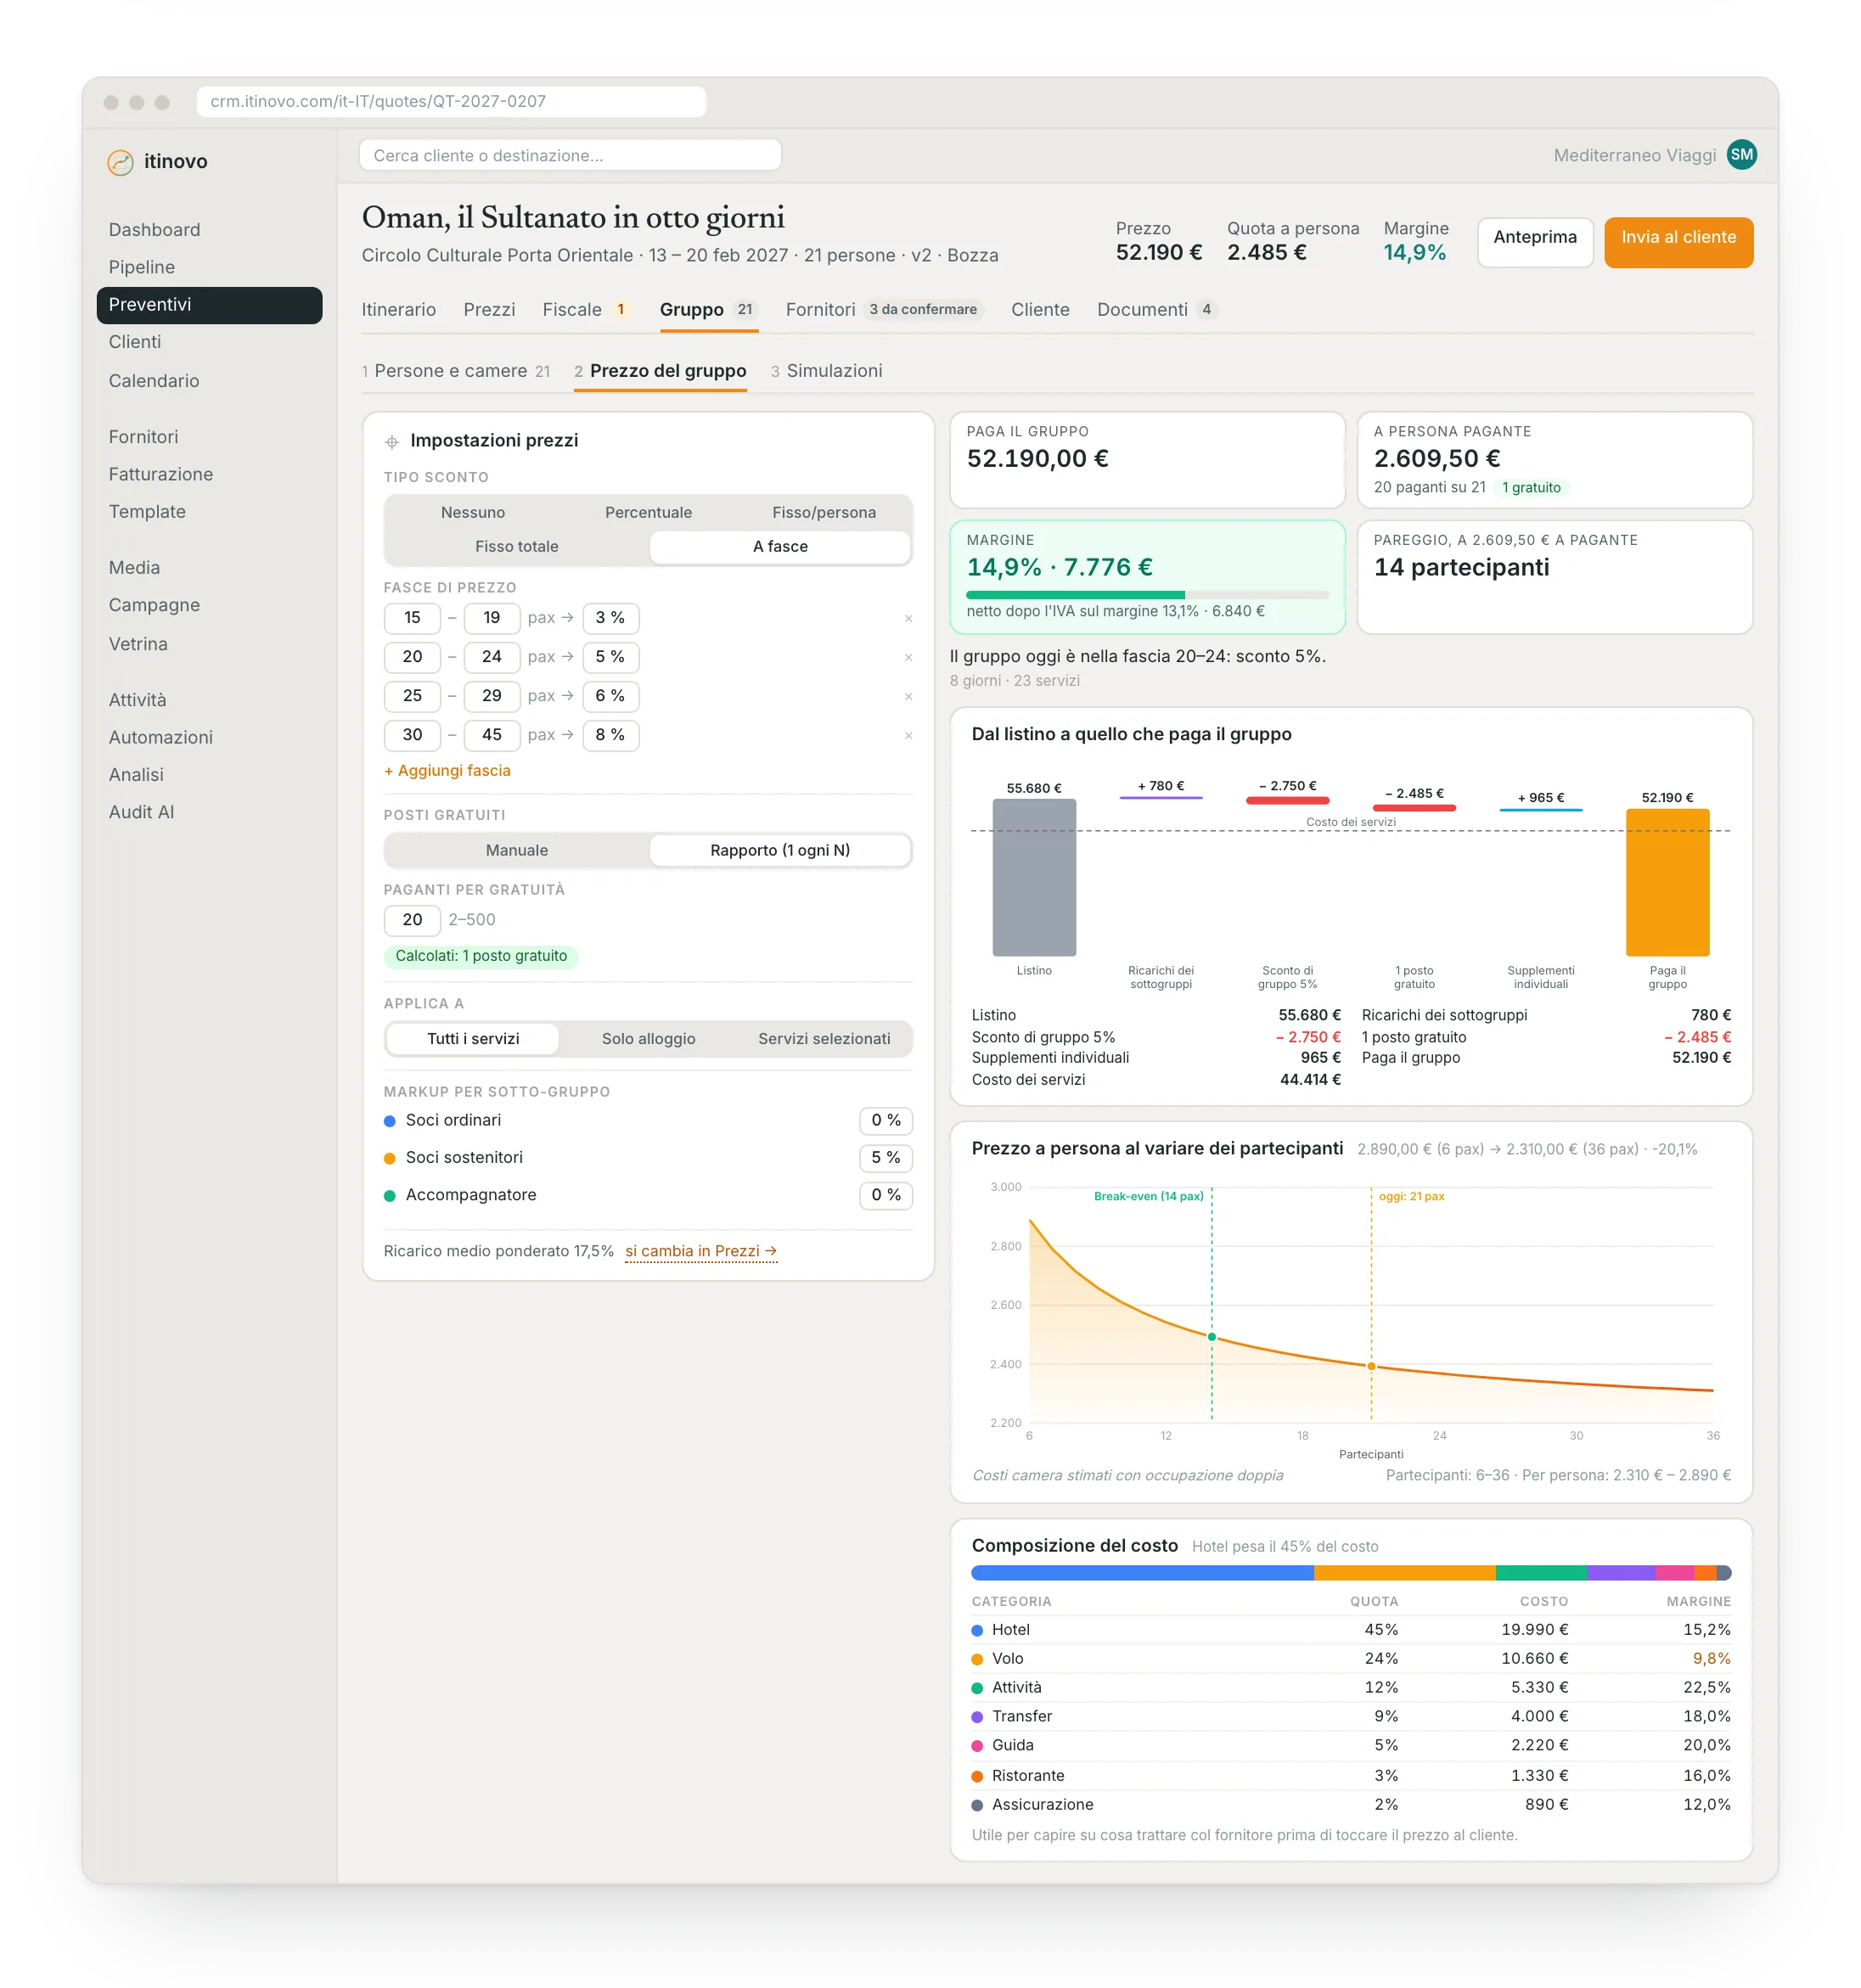The width and height of the screenshot is (1861, 1988).
Task: Choose Fisso/persona discount type
Action: tap(824, 513)
